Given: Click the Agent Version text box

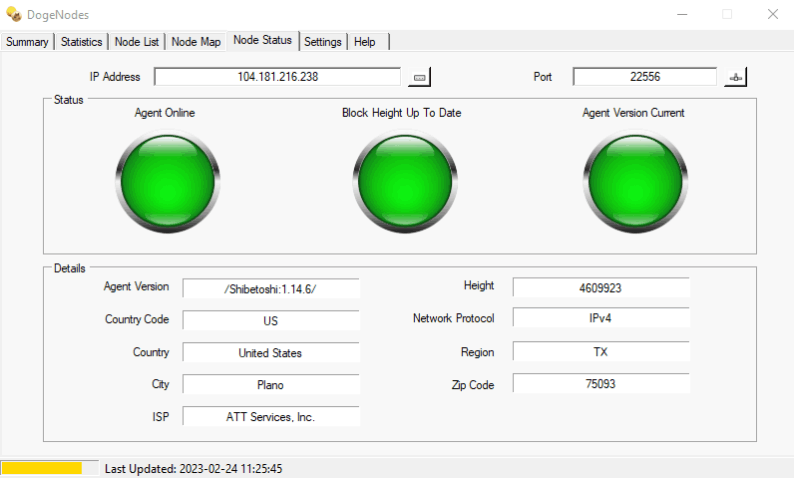Looking at the screenshot, I should coord(271,288).
